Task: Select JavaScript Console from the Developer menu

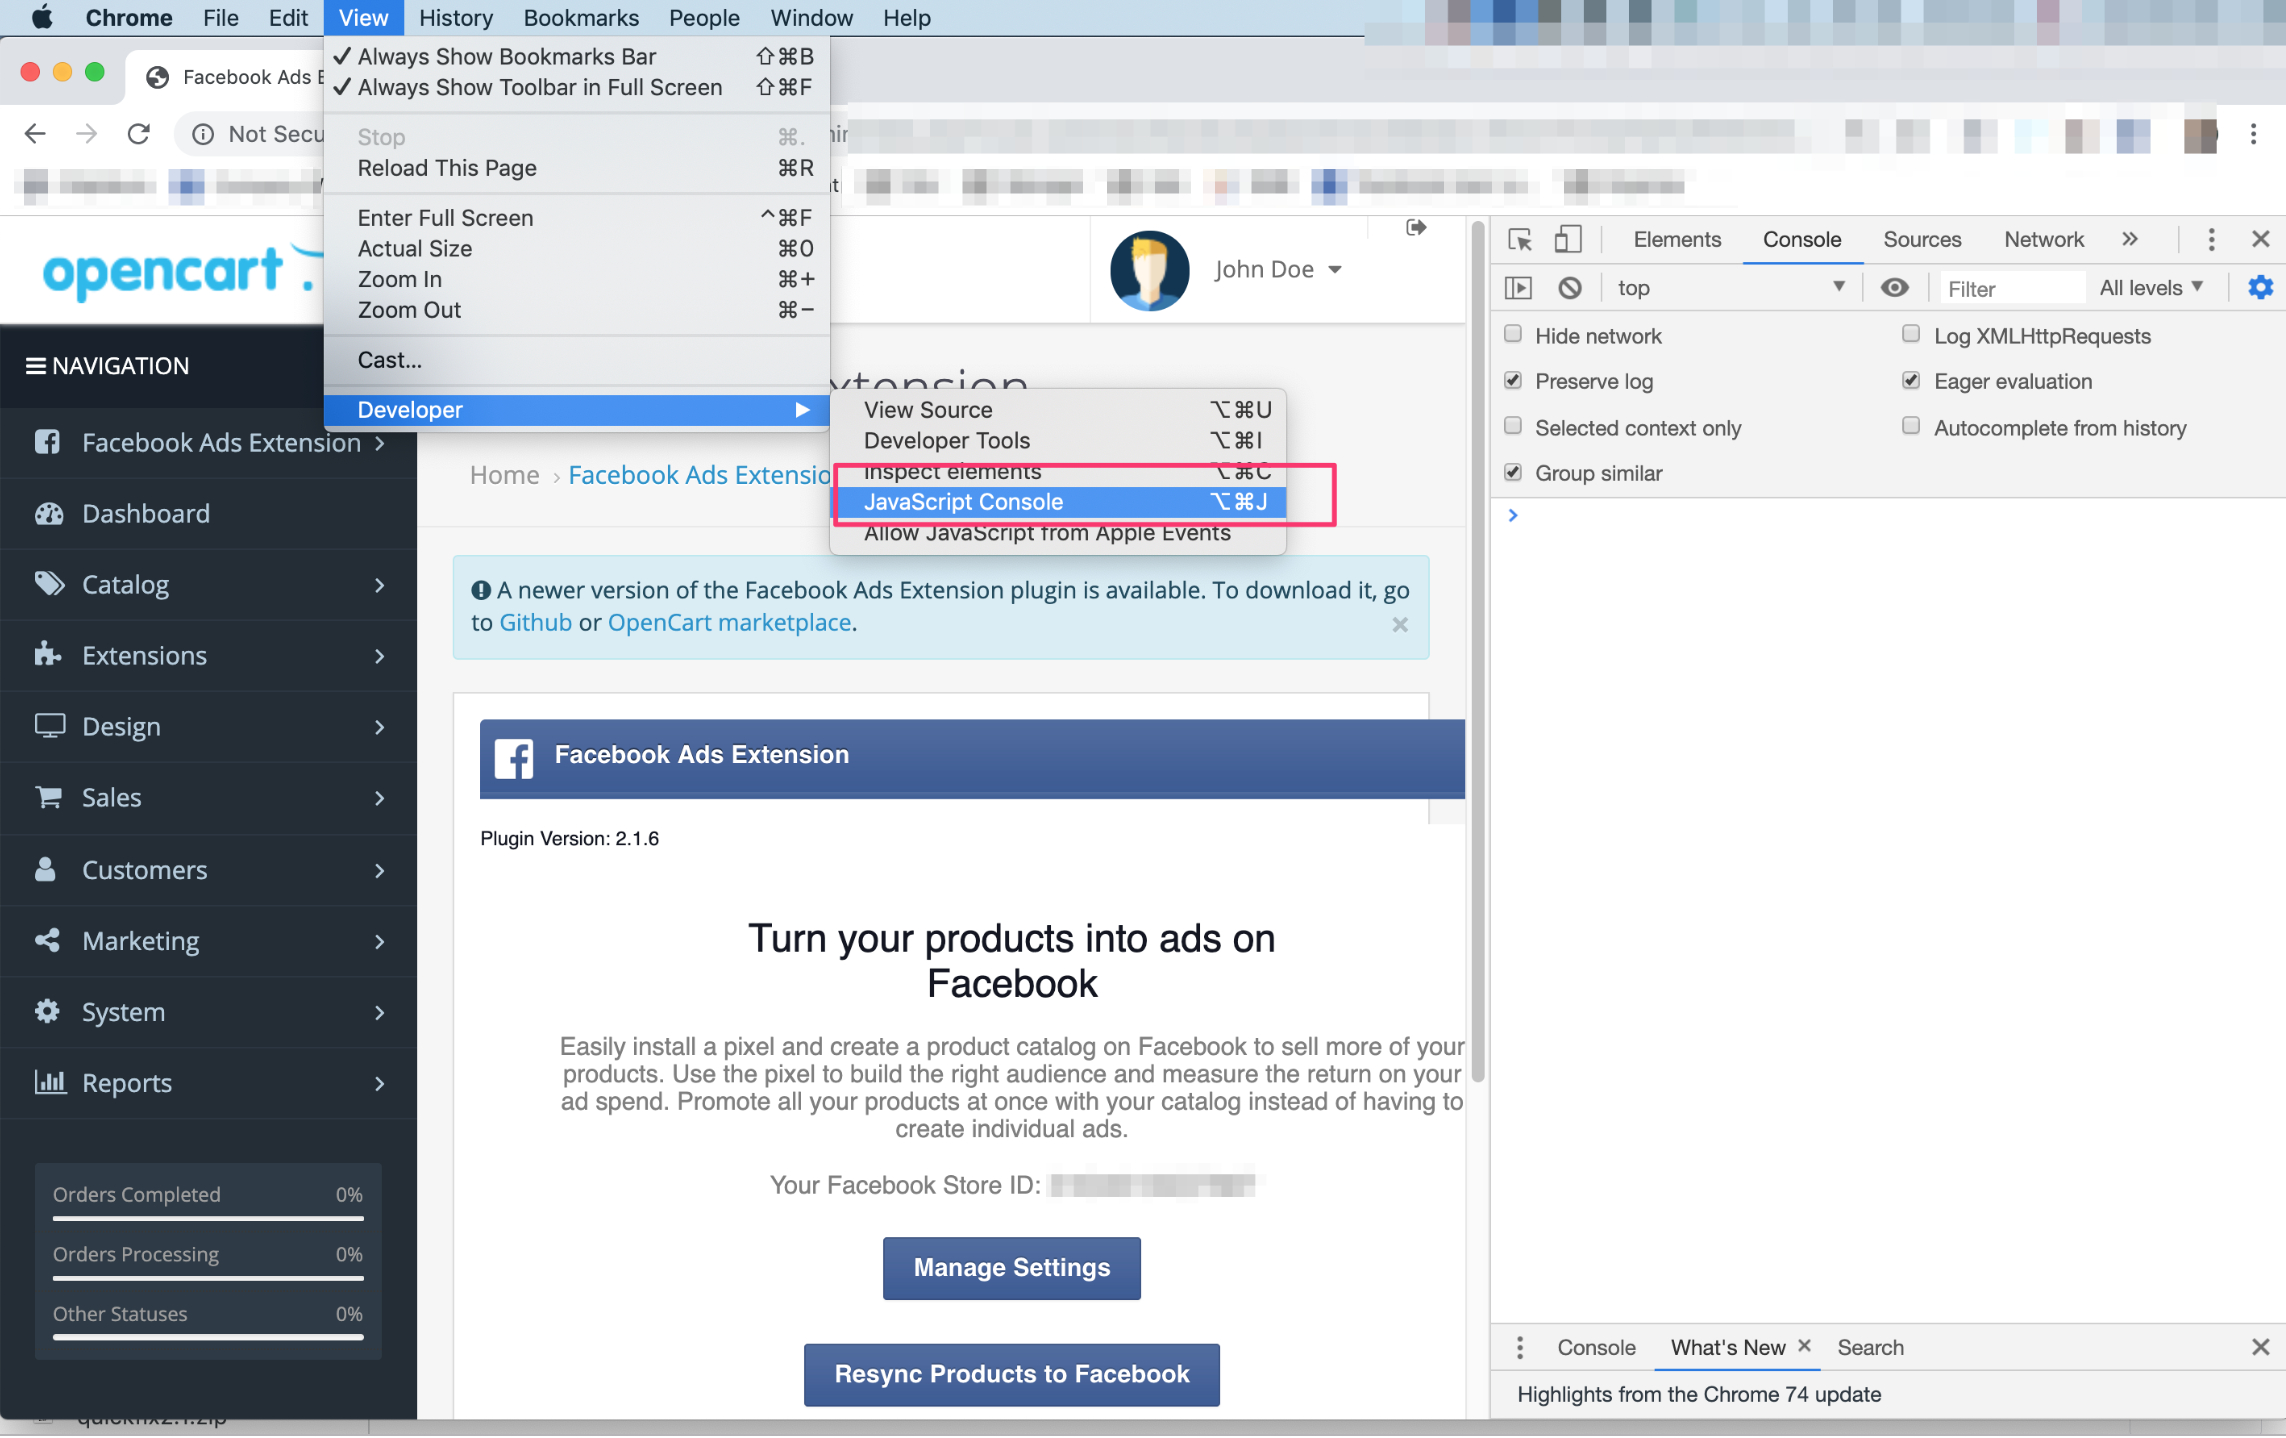Action: click(963, 501)
